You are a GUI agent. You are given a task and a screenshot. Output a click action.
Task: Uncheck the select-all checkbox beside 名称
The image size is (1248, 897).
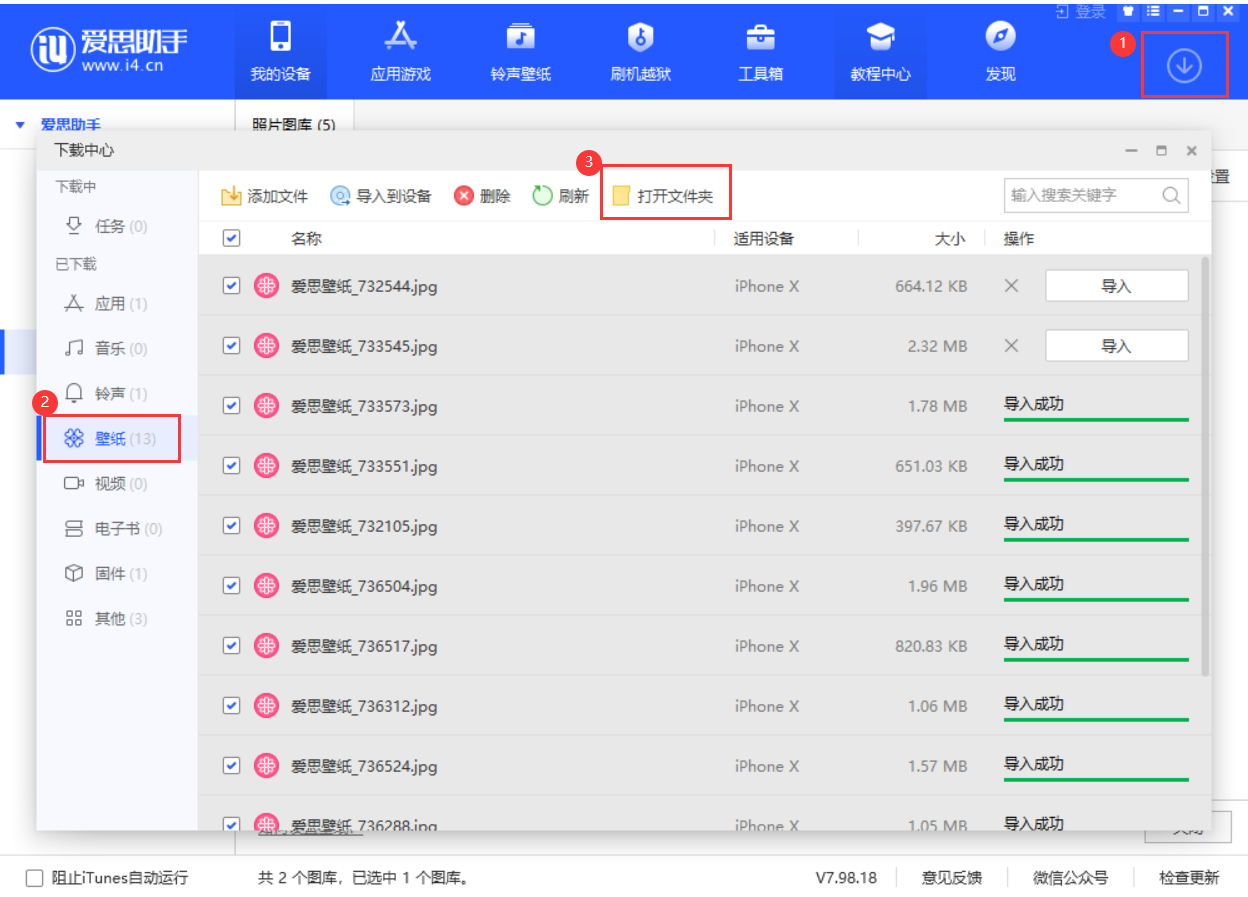[231, 239]
